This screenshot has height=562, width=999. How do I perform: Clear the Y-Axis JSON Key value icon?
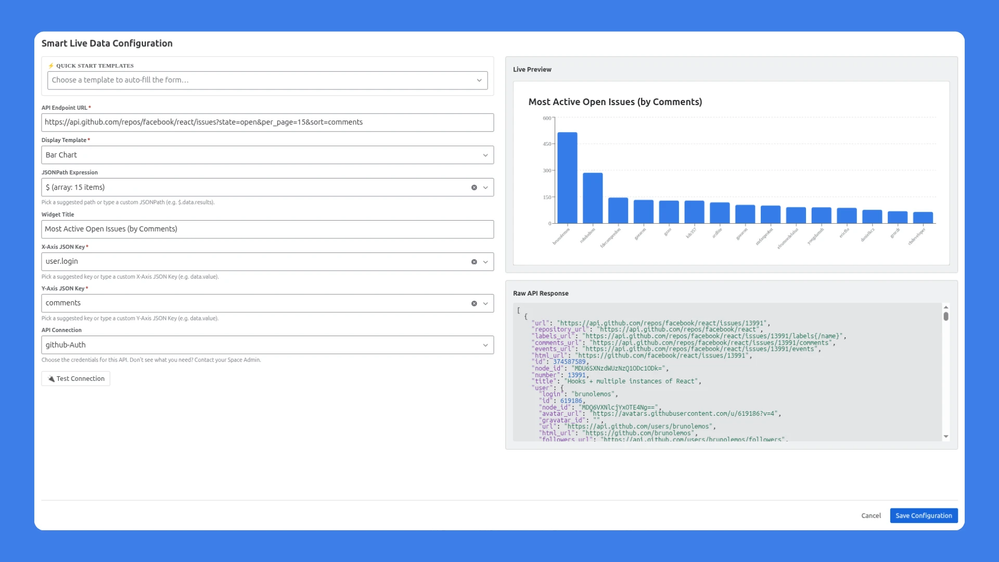coord(474,303)
